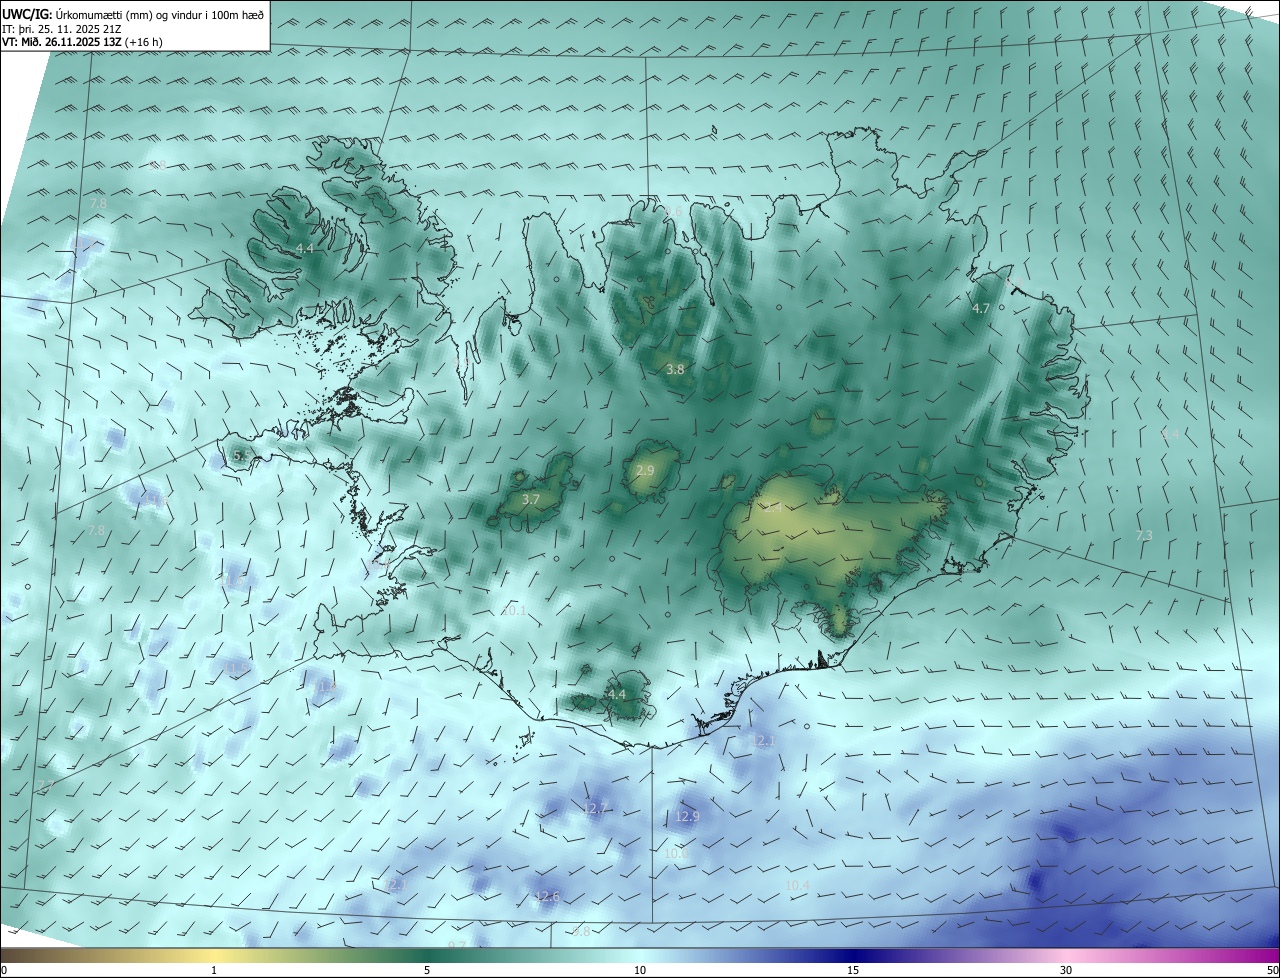The width and height of the screenshot is (1280, 978).
Task: Click the 12.9 value label
Action: point(687,816)
